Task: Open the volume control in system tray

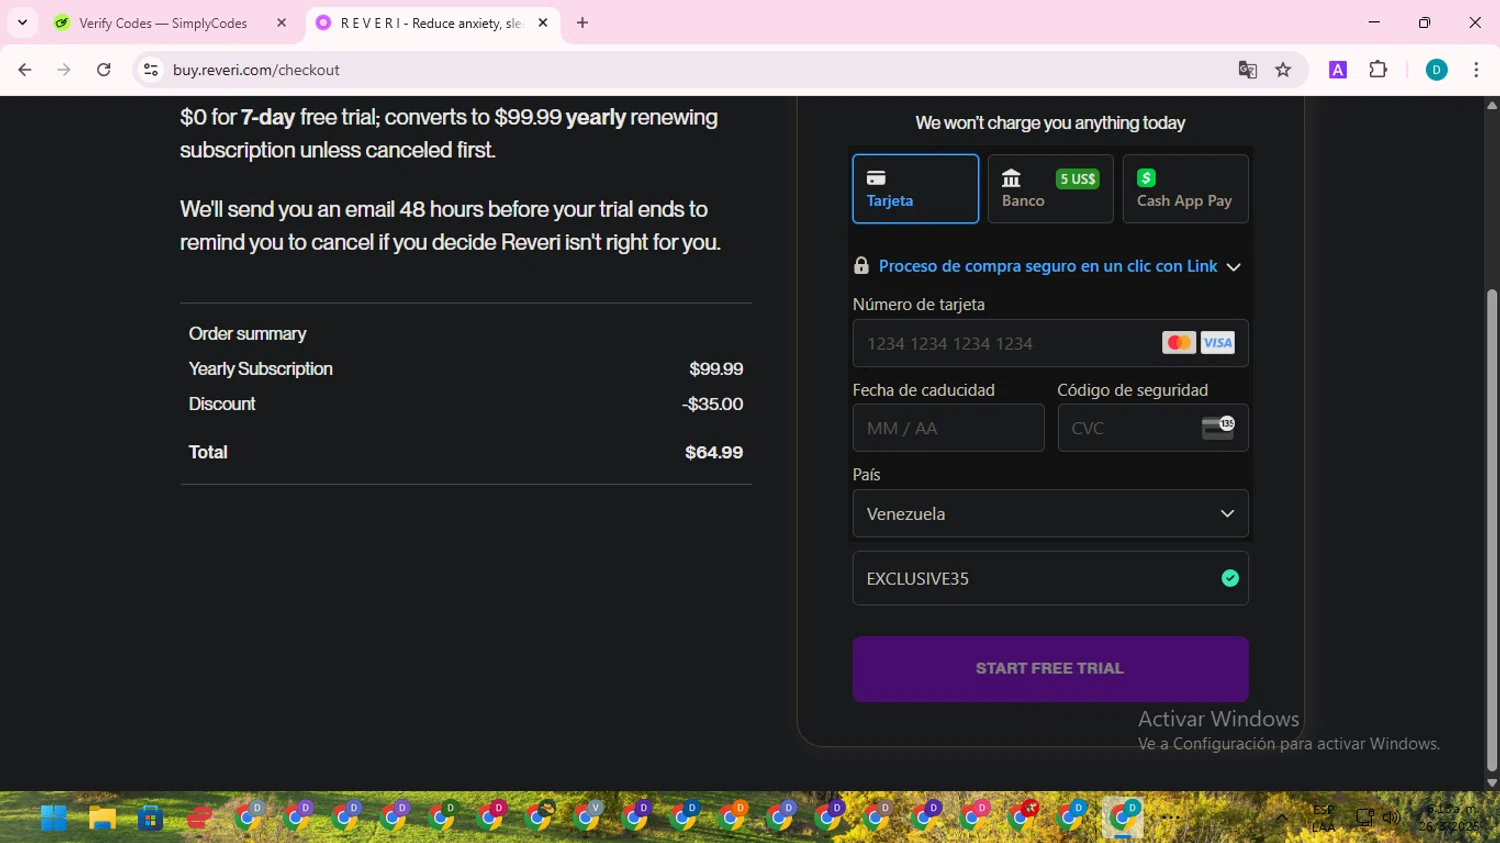Action: pos(1391,818)
